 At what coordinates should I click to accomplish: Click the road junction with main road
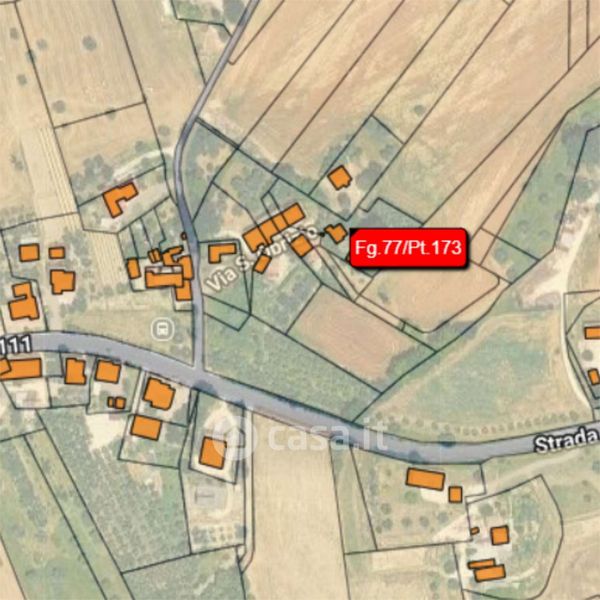click(198, 372)
